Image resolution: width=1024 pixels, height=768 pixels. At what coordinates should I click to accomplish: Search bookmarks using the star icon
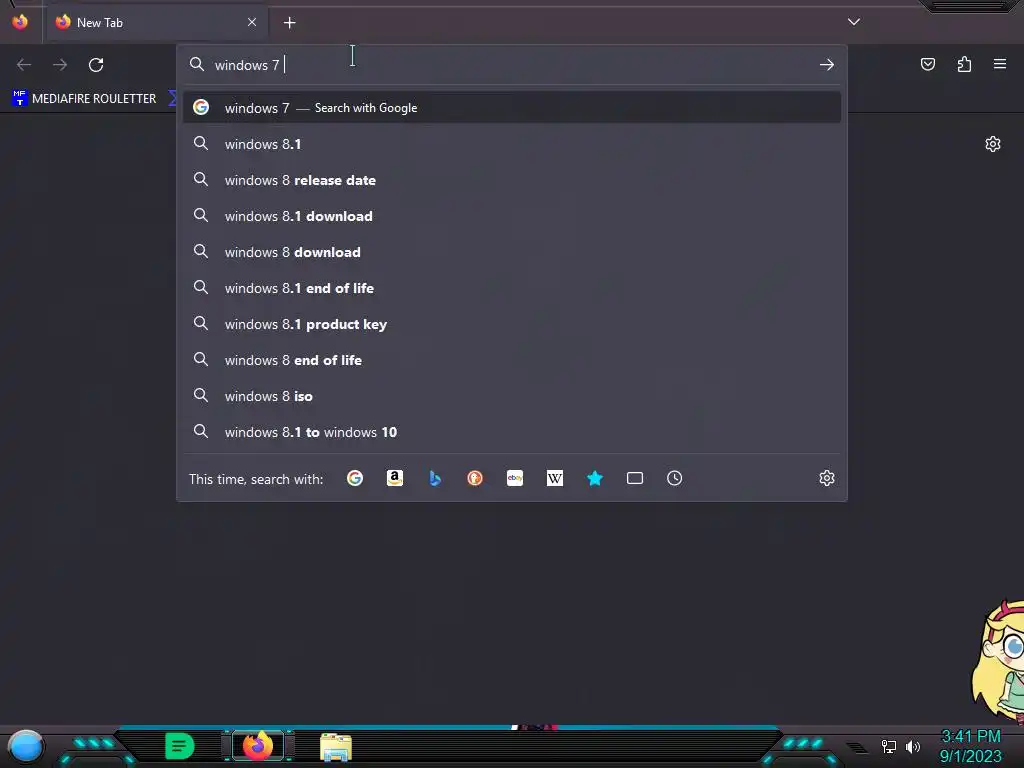[595, 479]
